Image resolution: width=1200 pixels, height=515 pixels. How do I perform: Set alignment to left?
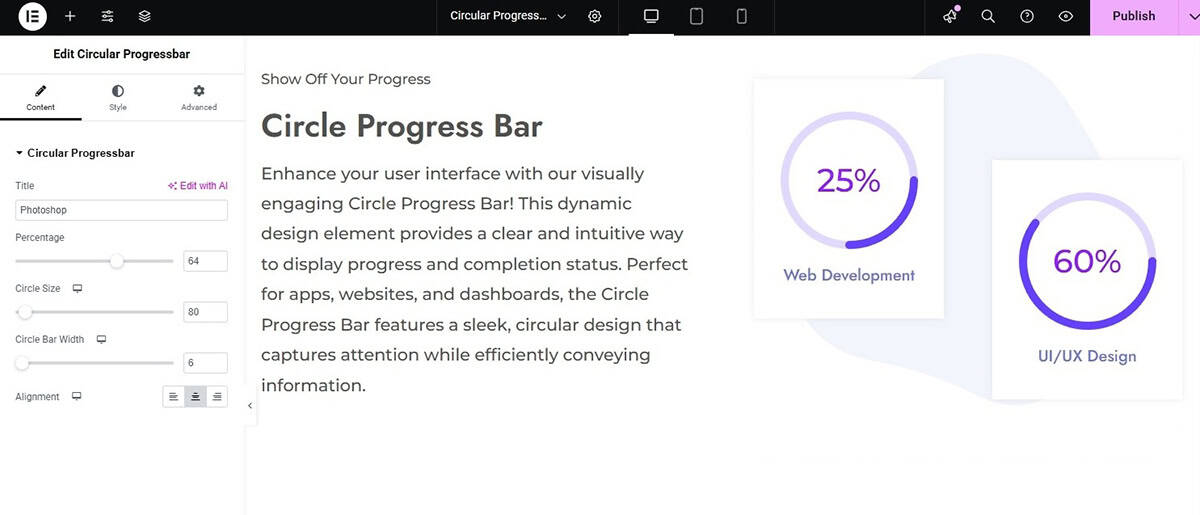click(x=174, y=397)
